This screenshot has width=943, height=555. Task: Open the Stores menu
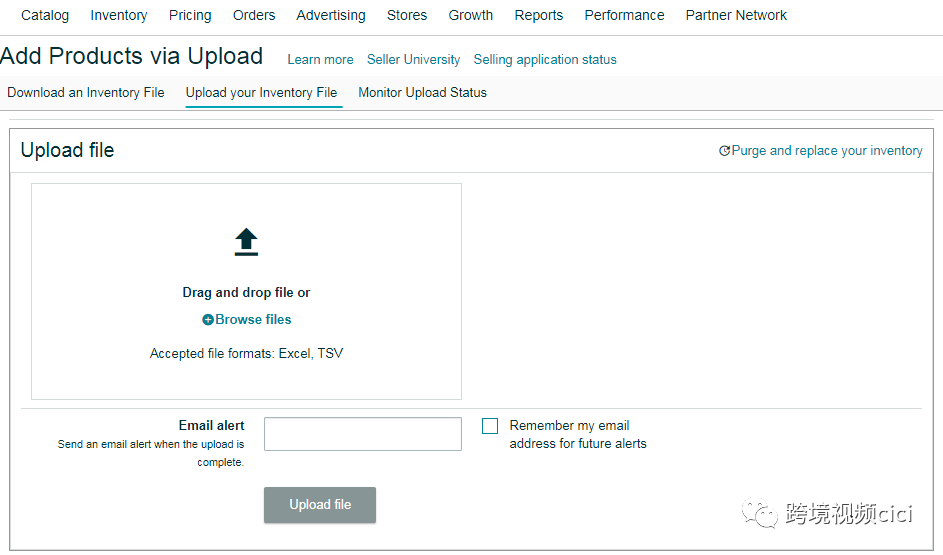click(x=407, y=15)
